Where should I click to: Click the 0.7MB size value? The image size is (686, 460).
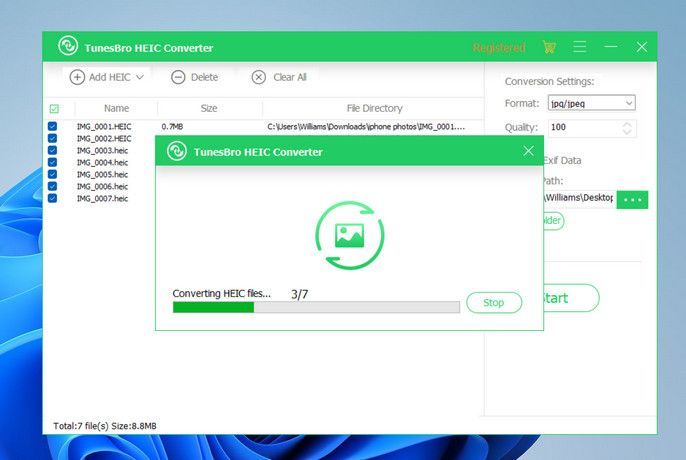click(x=172, y=126)
